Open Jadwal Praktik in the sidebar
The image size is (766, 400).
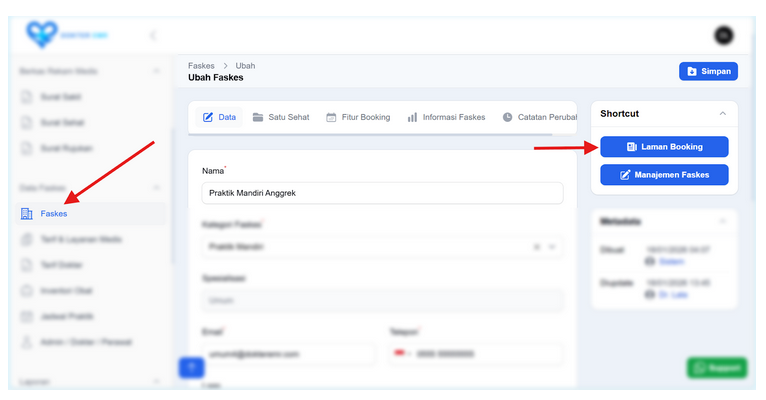90,316
